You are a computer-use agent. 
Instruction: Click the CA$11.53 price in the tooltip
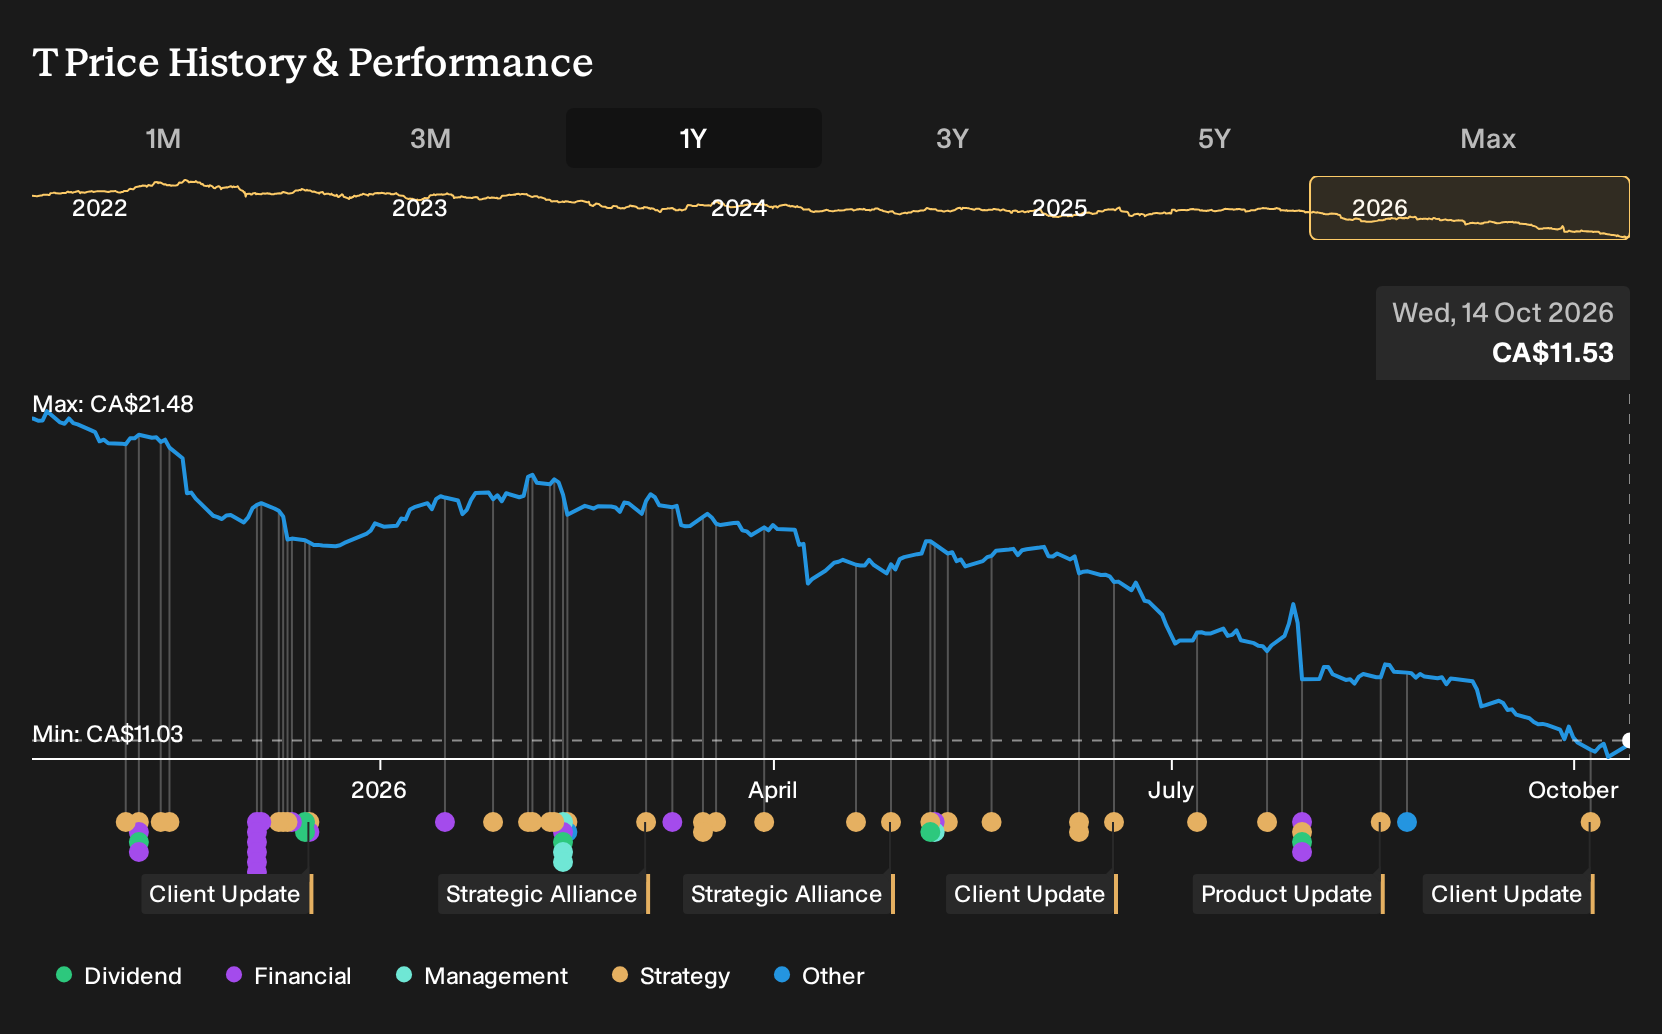[x=1553, y=353]
